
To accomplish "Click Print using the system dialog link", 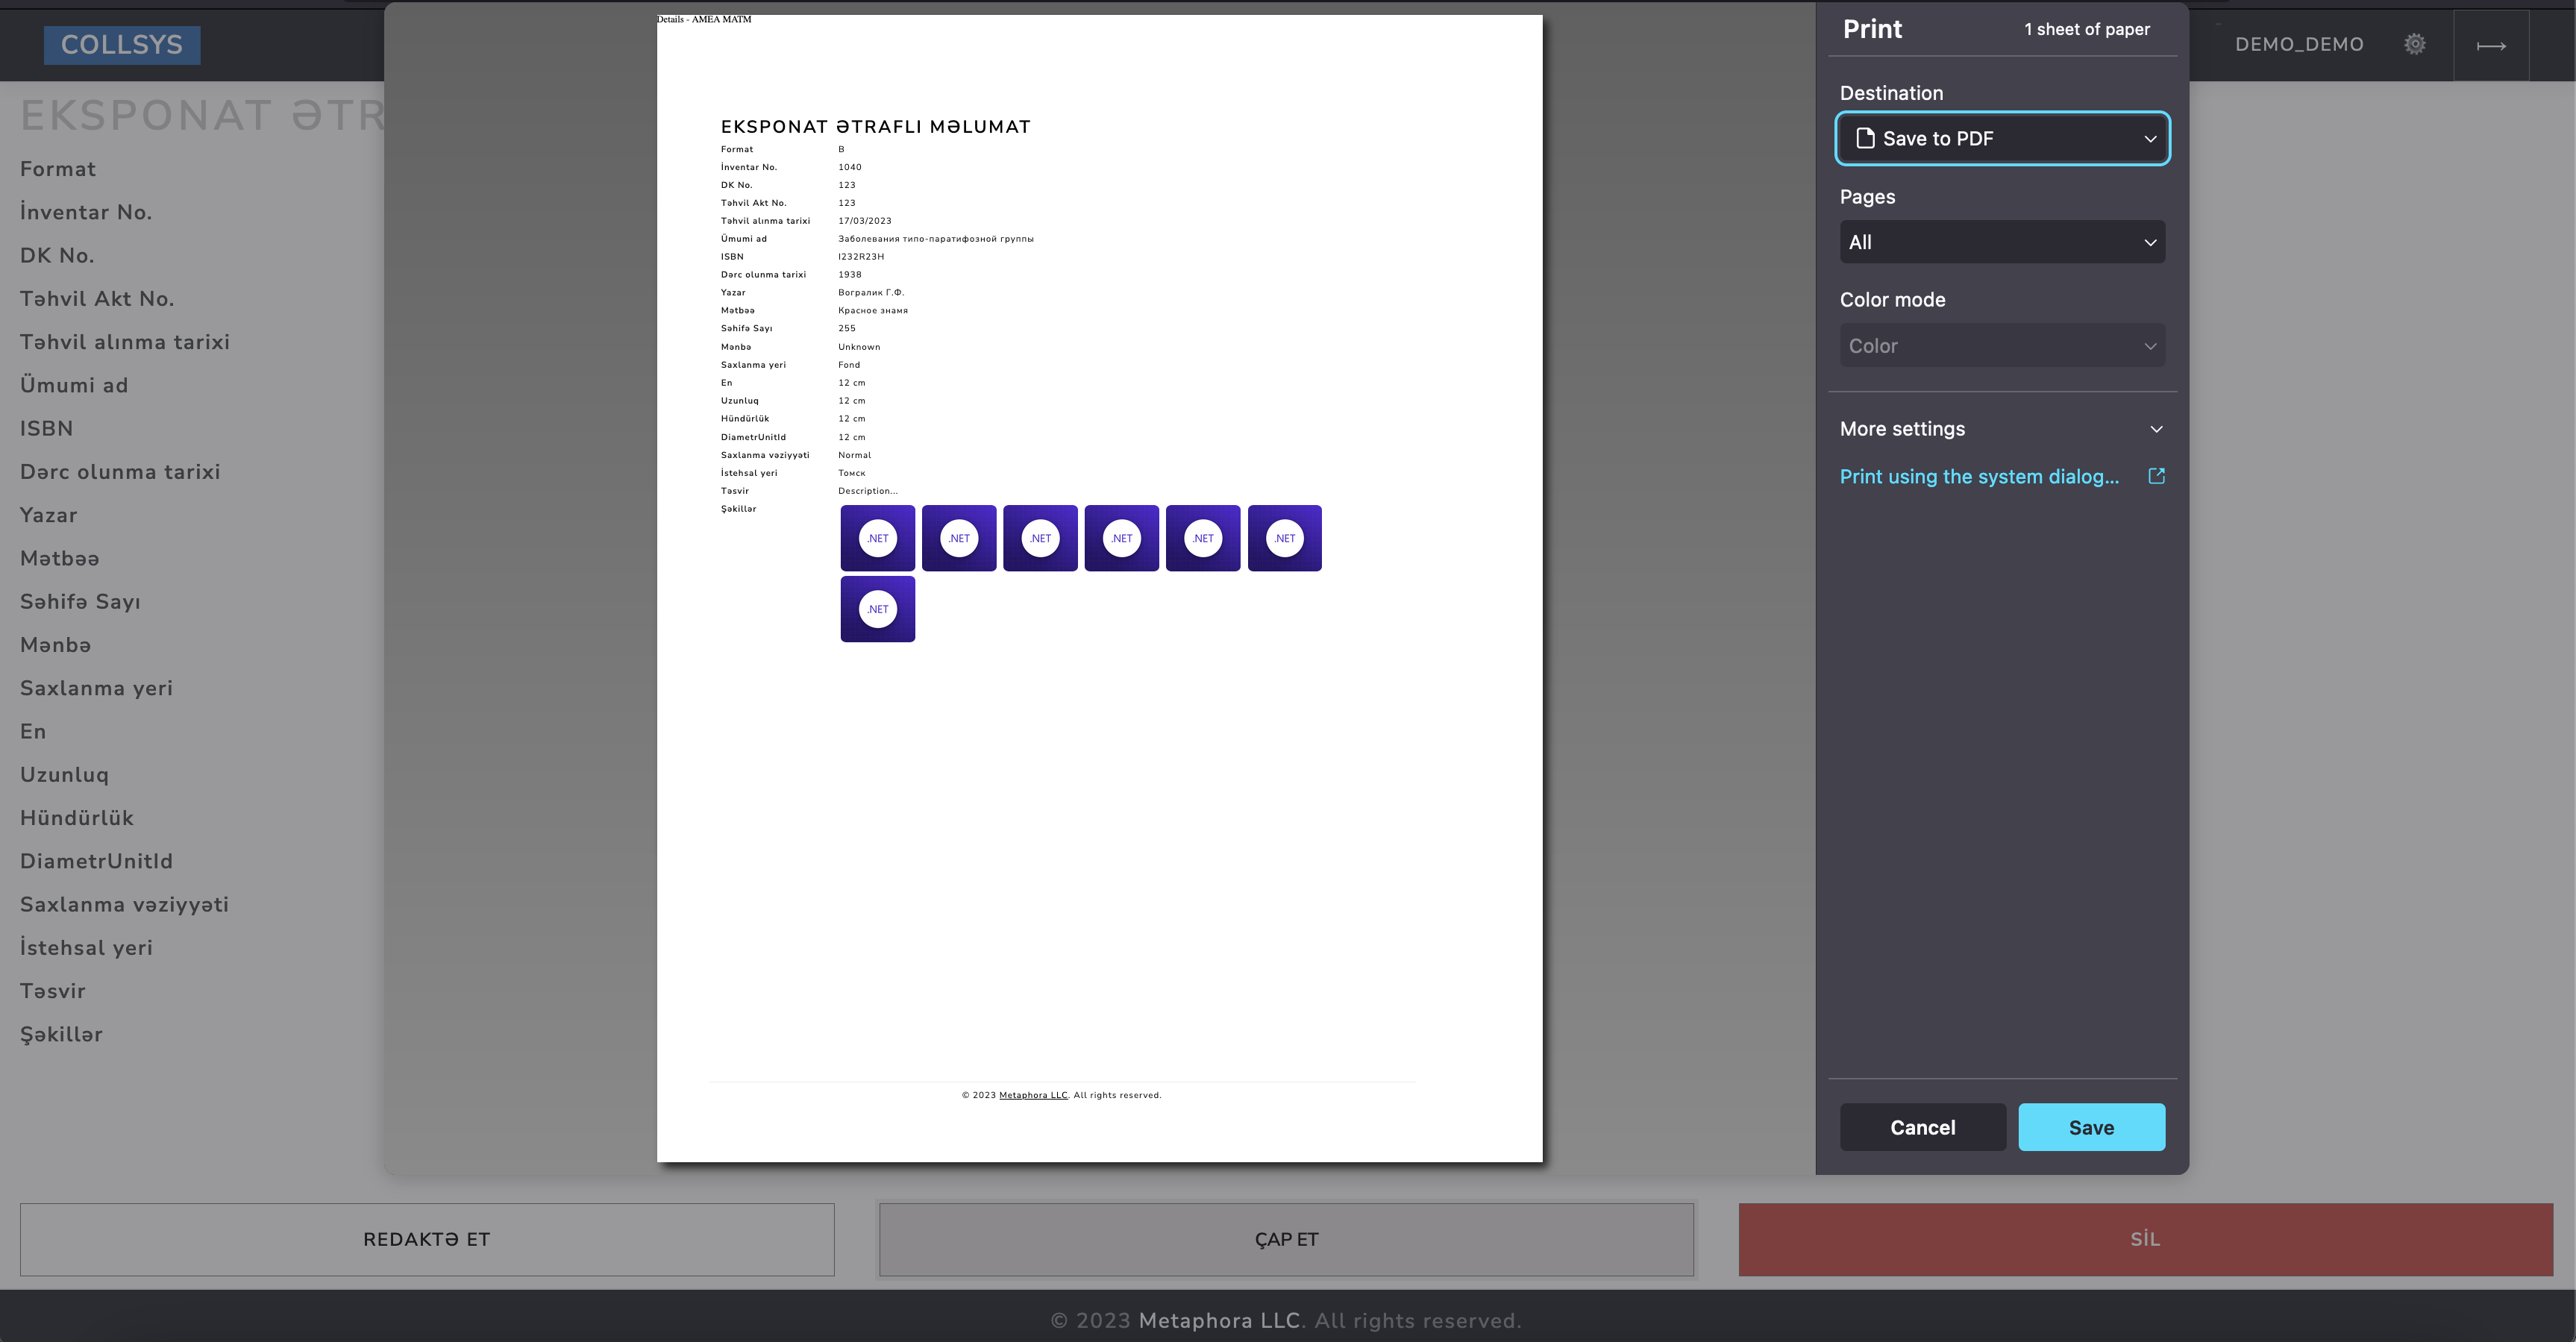I will point(1979,477).
